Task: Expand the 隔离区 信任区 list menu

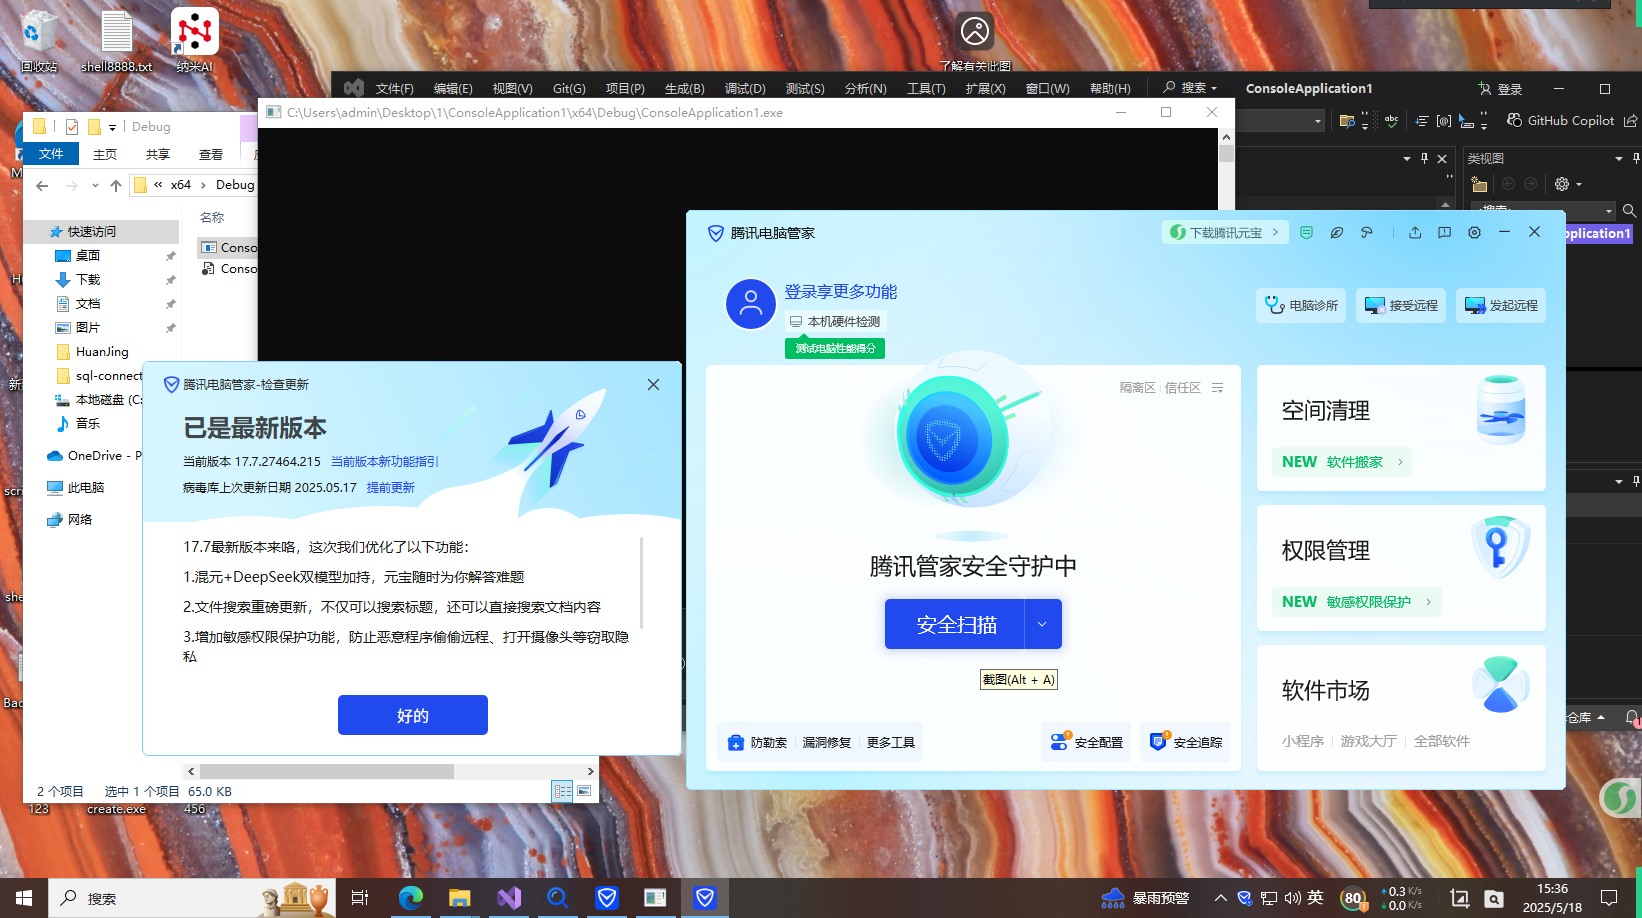Action: click(x=1217, y=388)
